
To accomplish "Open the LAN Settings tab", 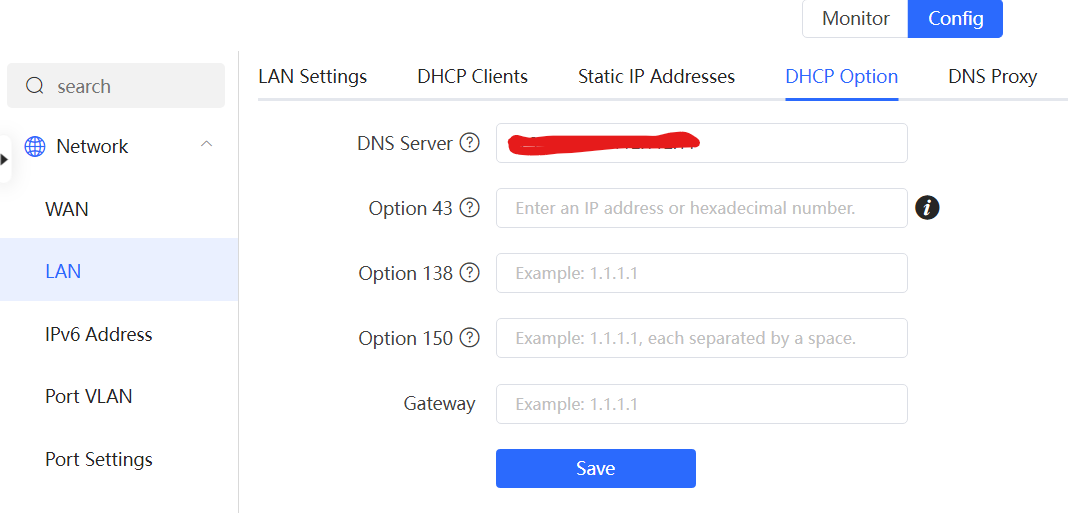I will (312, 77).
